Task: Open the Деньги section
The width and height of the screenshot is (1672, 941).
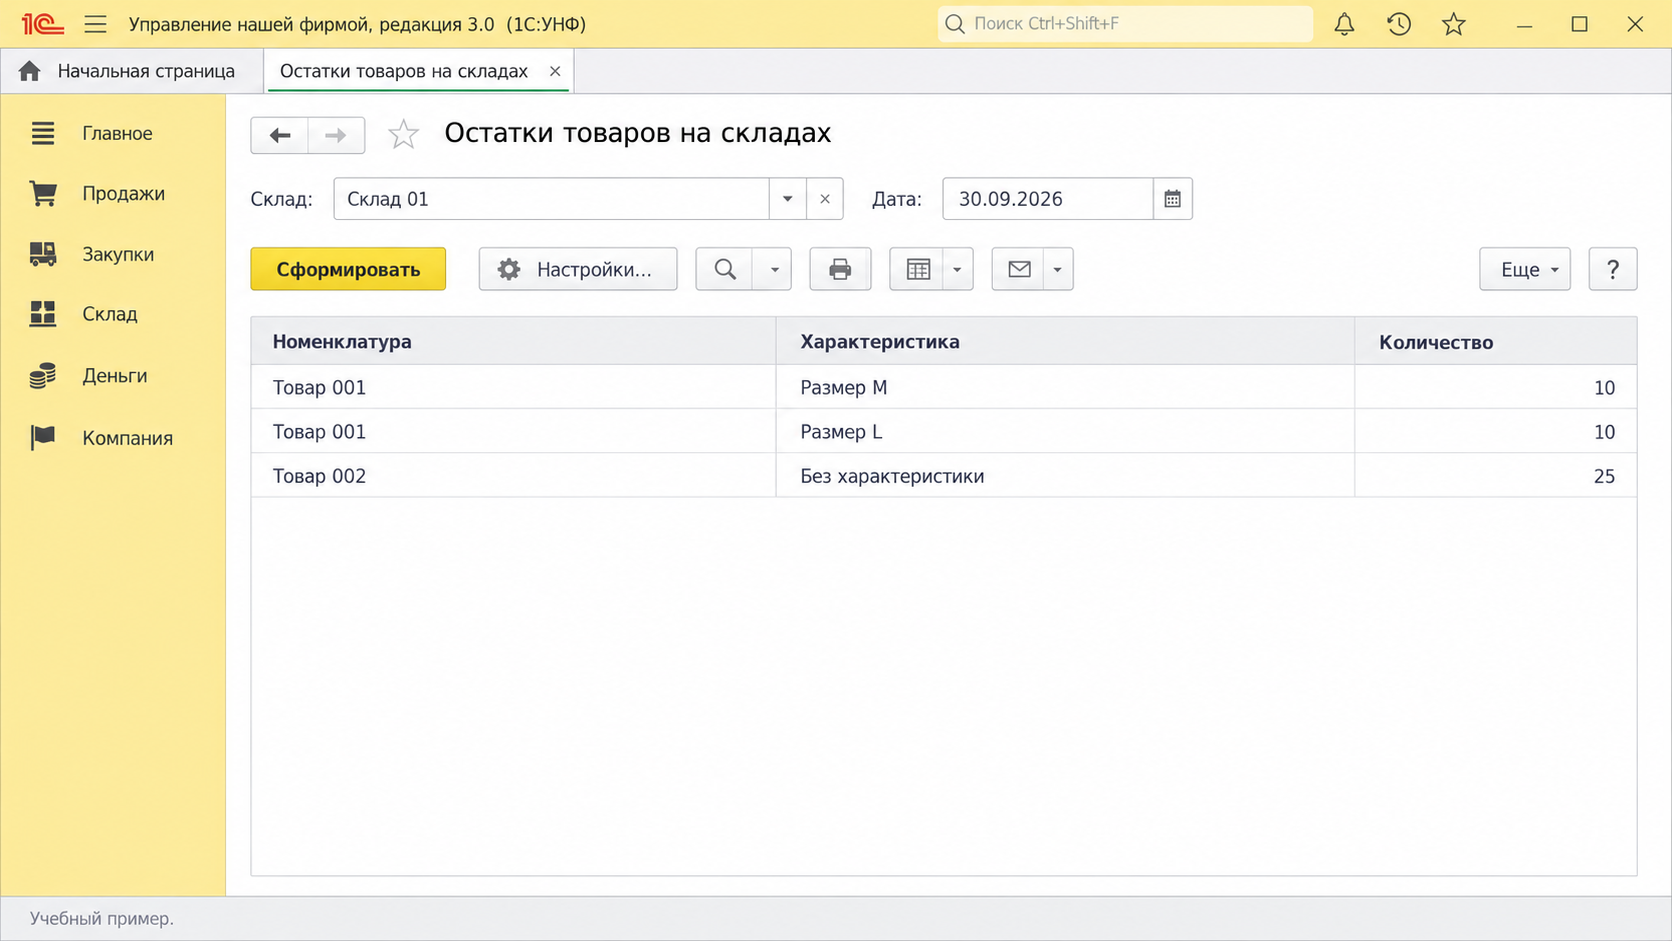Action: pos(113,376)
